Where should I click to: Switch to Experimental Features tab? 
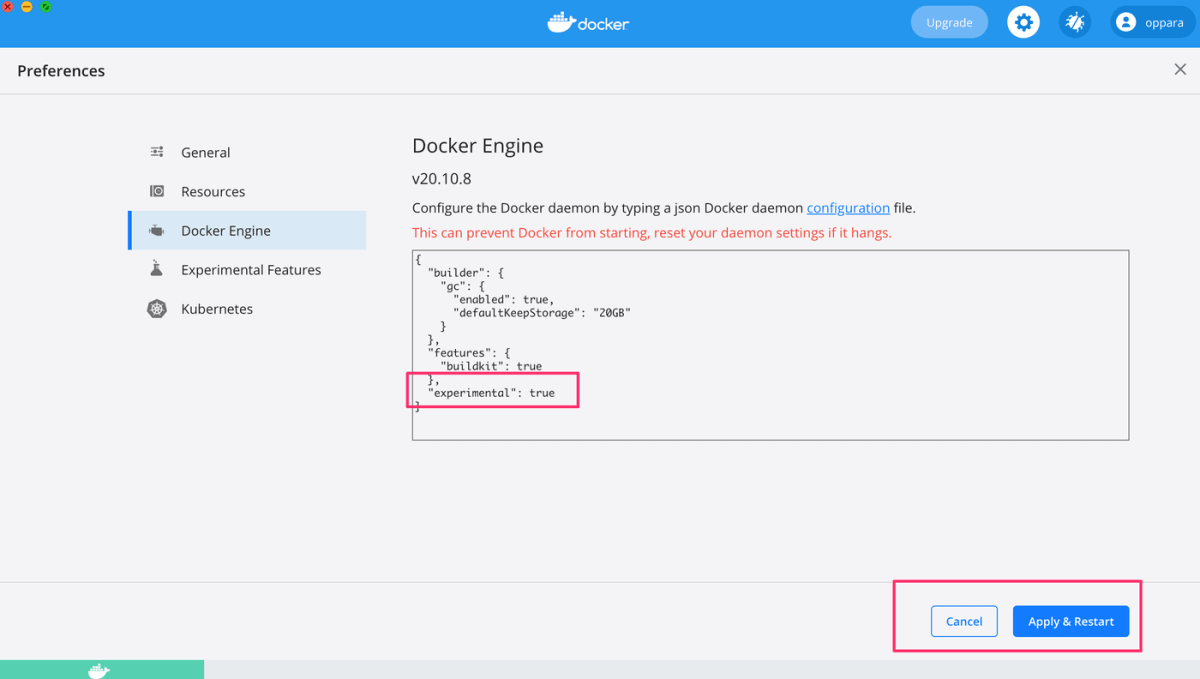pos(247,269)
